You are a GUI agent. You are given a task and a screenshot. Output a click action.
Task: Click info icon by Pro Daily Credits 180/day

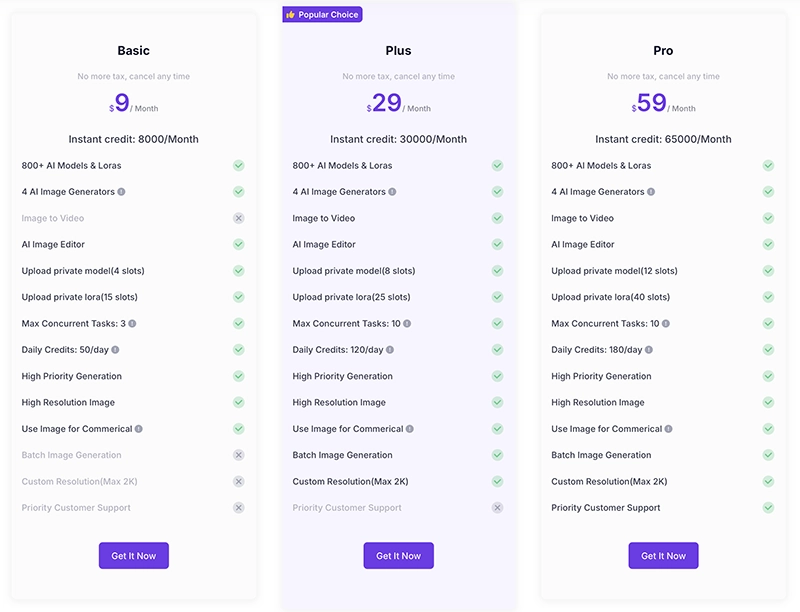(x=649, y=350)
